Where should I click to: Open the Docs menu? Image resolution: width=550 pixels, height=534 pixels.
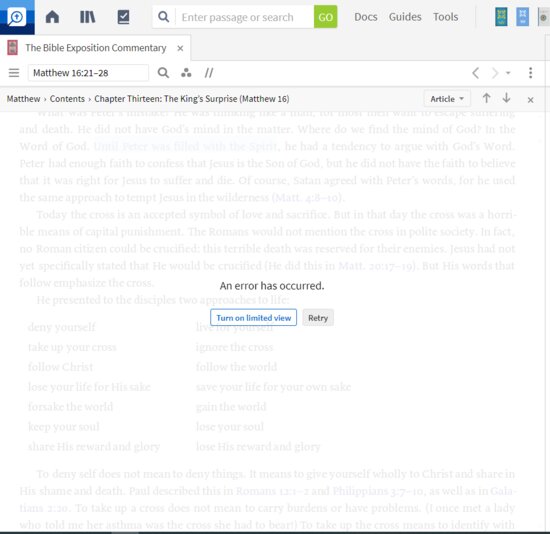tap(365, 17)
